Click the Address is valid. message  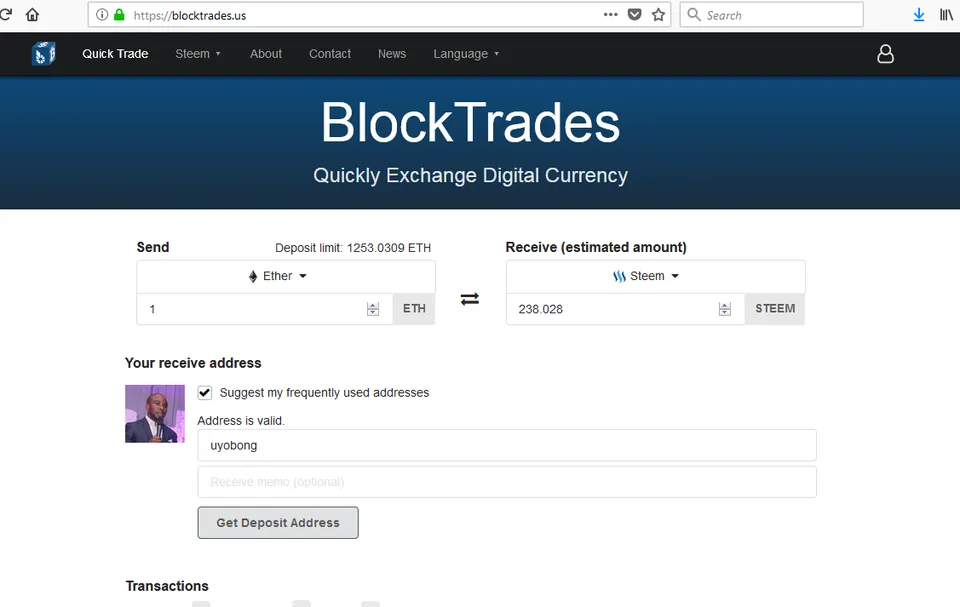click(241, 421)
